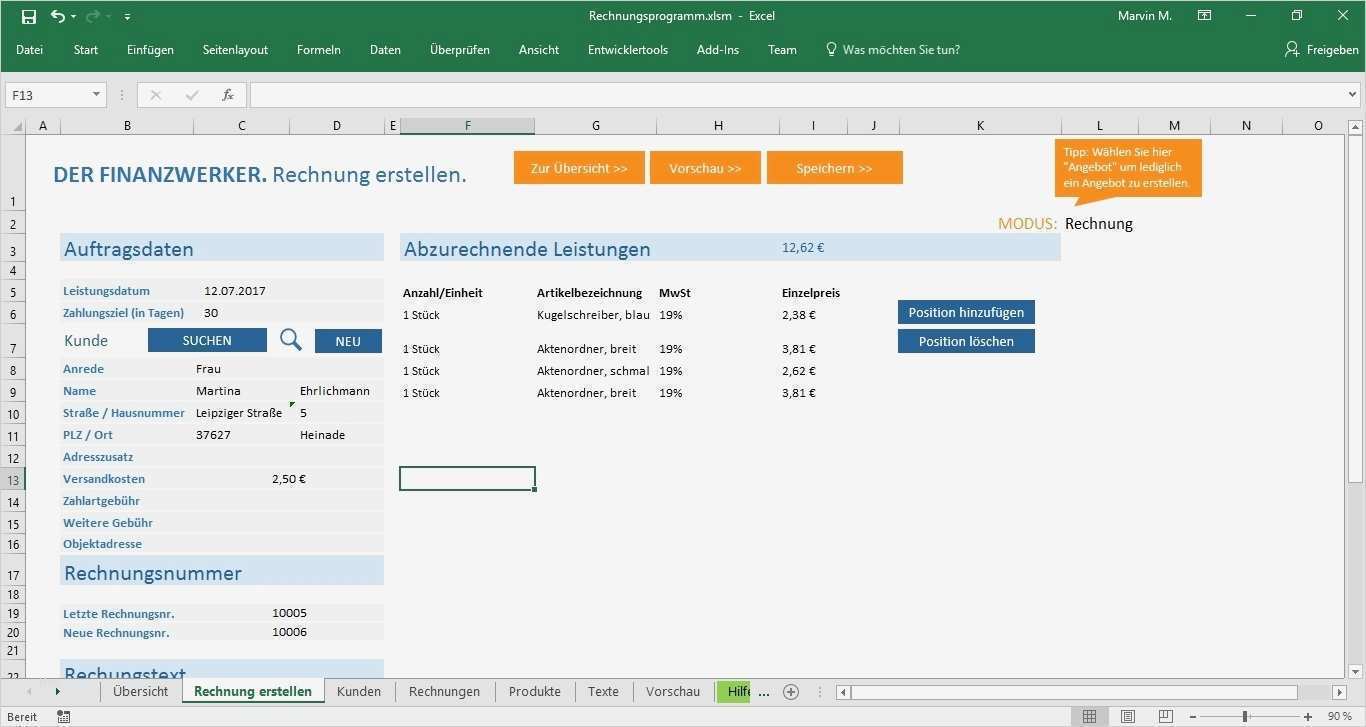Click the magnifying glass customer search icon
This screenshot has width=1366, height=727.
[291, 340]
